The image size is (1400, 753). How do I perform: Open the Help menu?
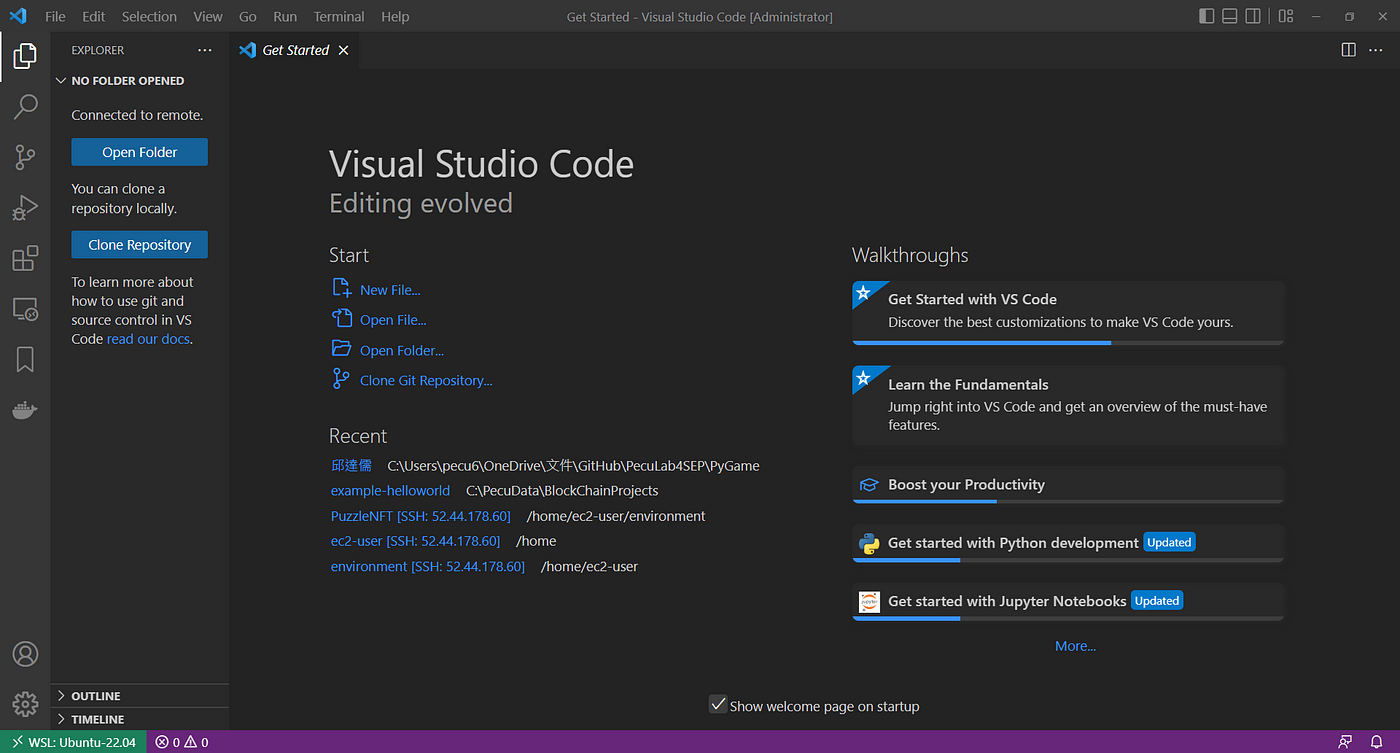(x=395, y=17)
